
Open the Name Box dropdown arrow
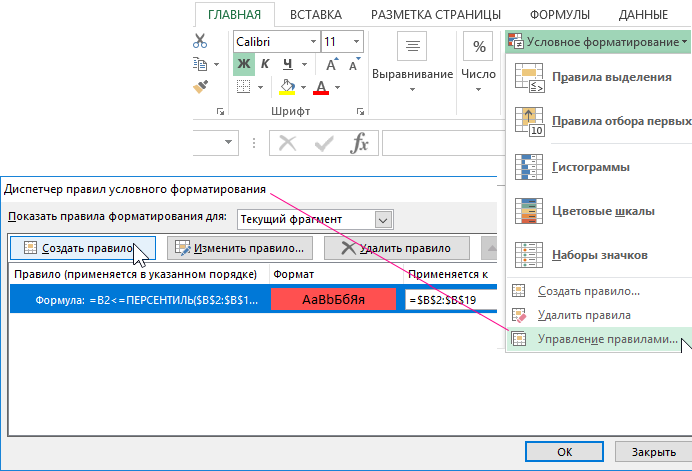(x=228, y=142)
